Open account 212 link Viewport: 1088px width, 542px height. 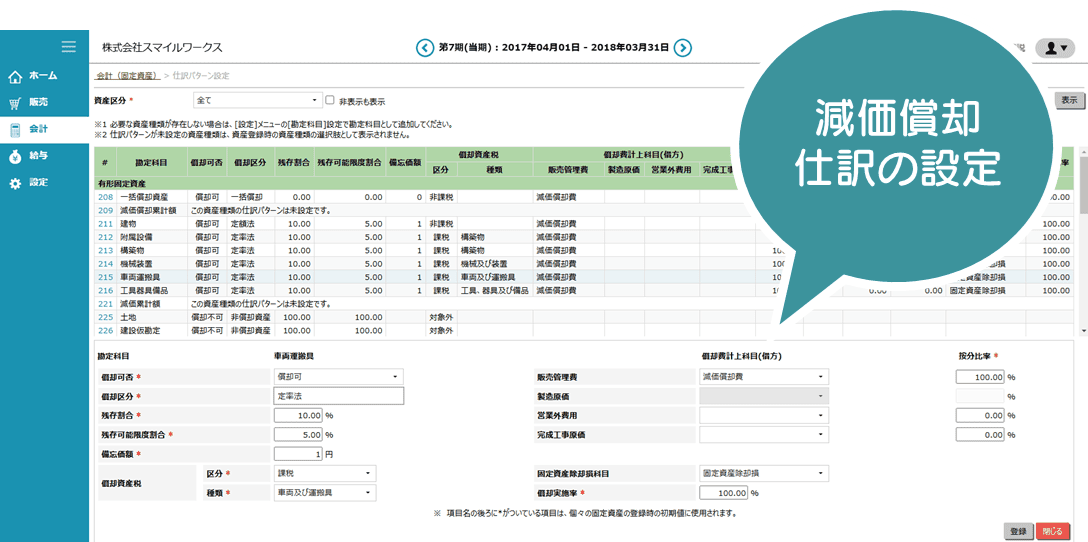point(105,237)
